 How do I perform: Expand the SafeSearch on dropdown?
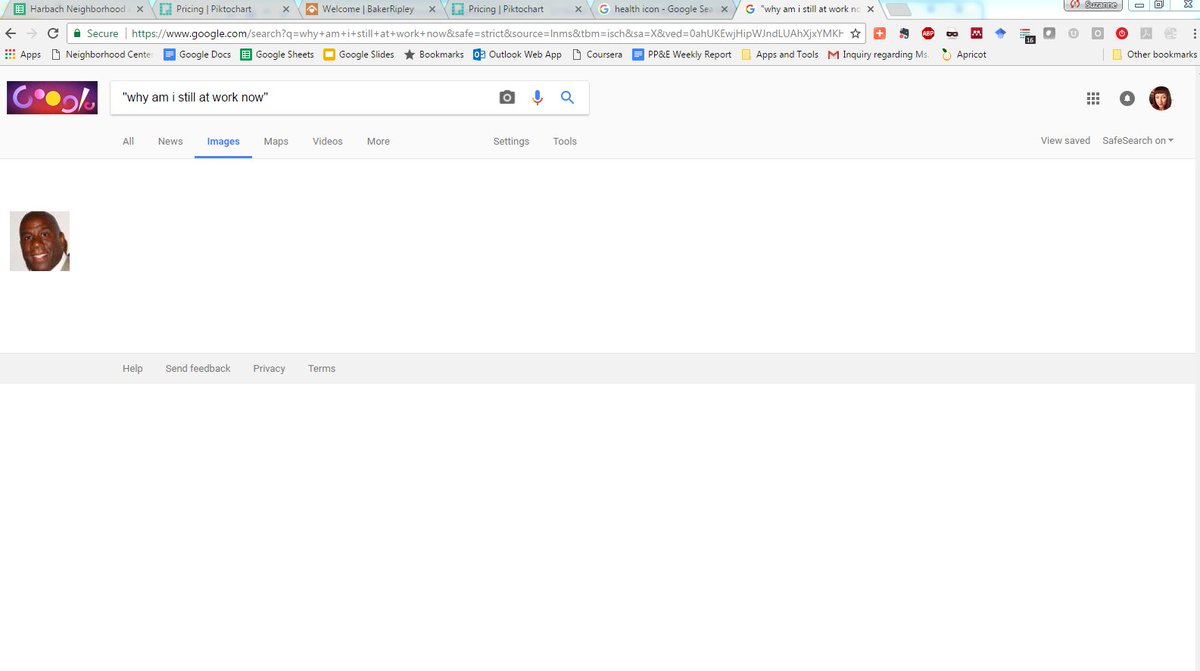point(1138,141)
